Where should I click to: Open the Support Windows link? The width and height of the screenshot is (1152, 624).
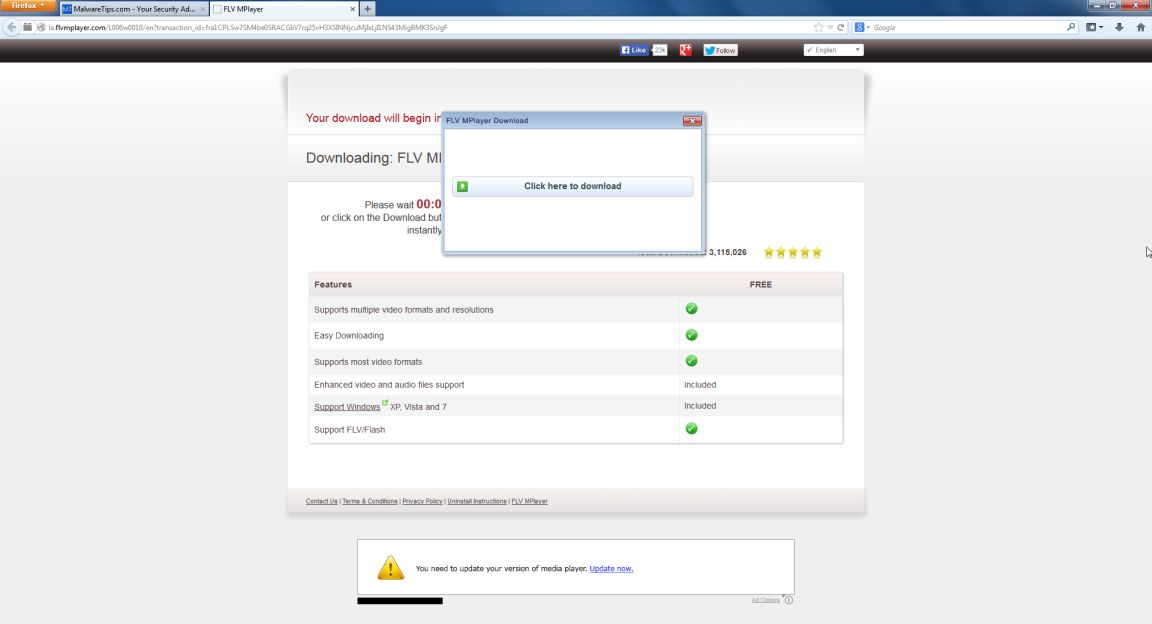347,407
